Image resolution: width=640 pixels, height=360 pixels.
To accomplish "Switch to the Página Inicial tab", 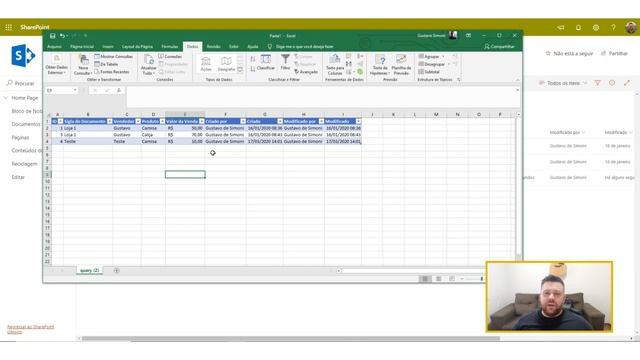I will click(x=82, y=47).
